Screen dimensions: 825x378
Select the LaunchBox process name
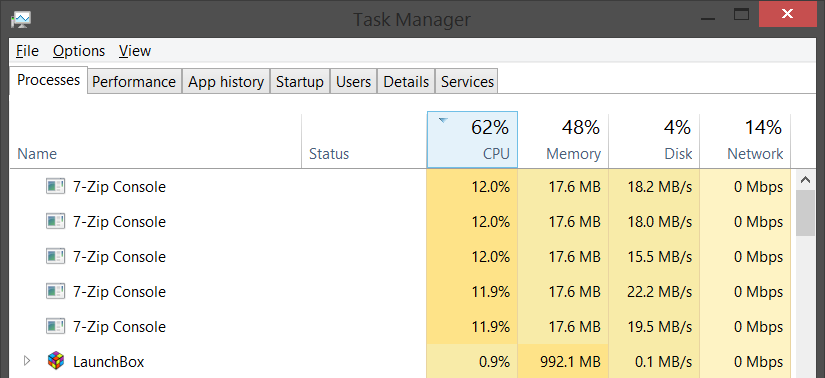(109, 362)
